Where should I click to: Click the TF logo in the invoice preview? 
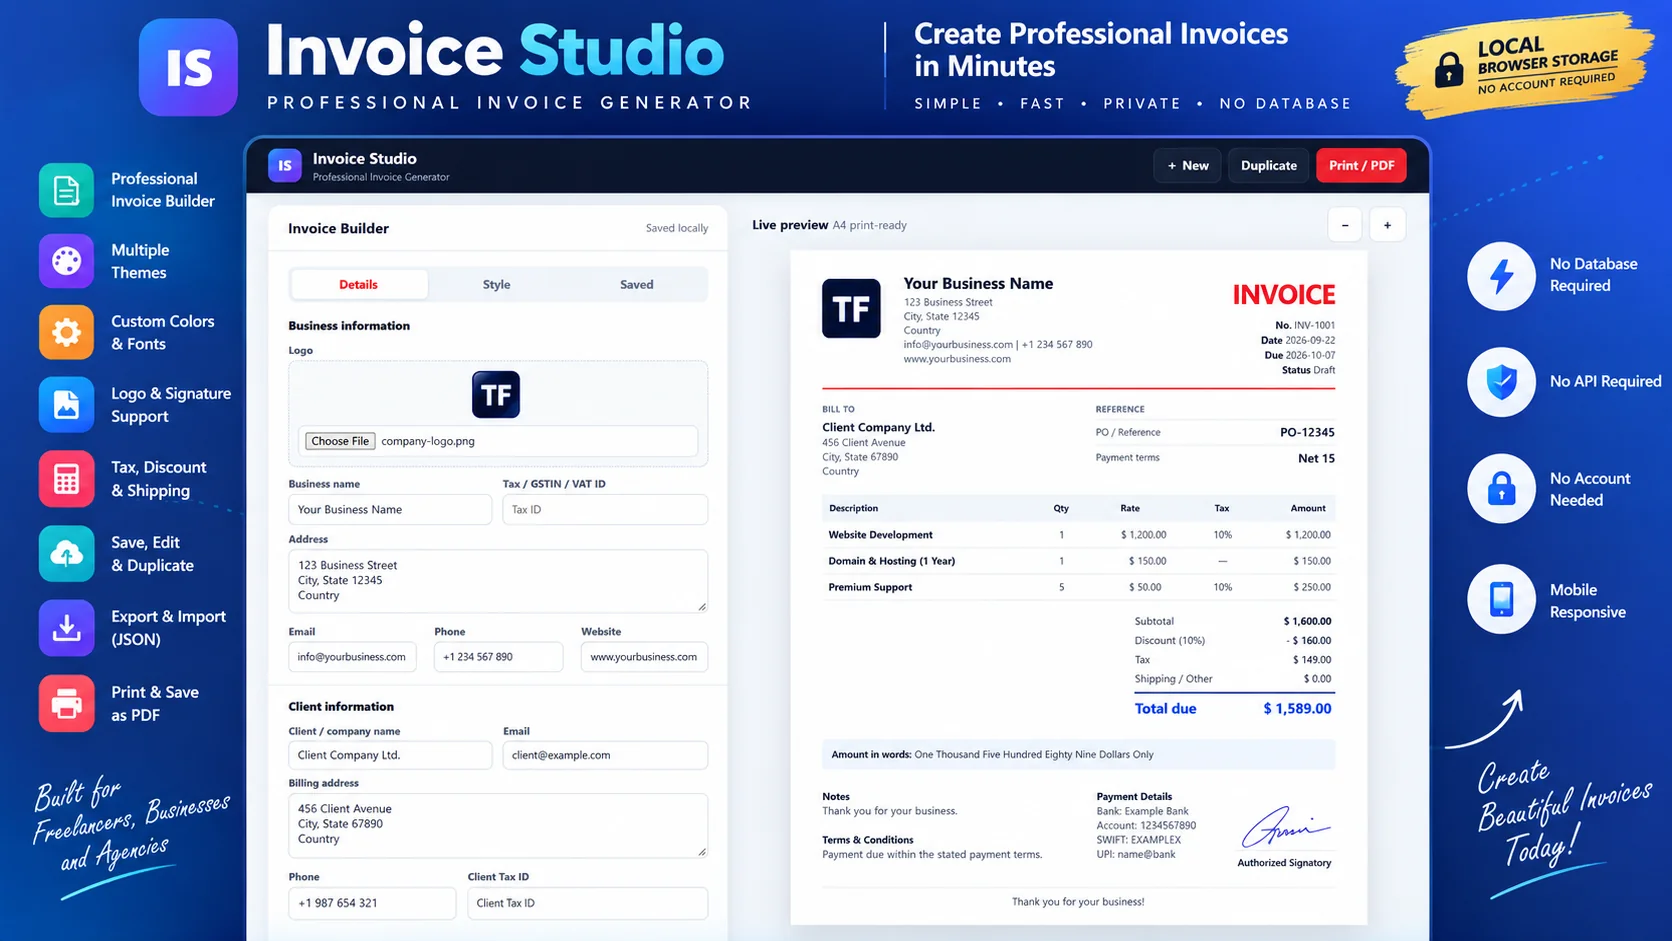click(x=851, y=308)
